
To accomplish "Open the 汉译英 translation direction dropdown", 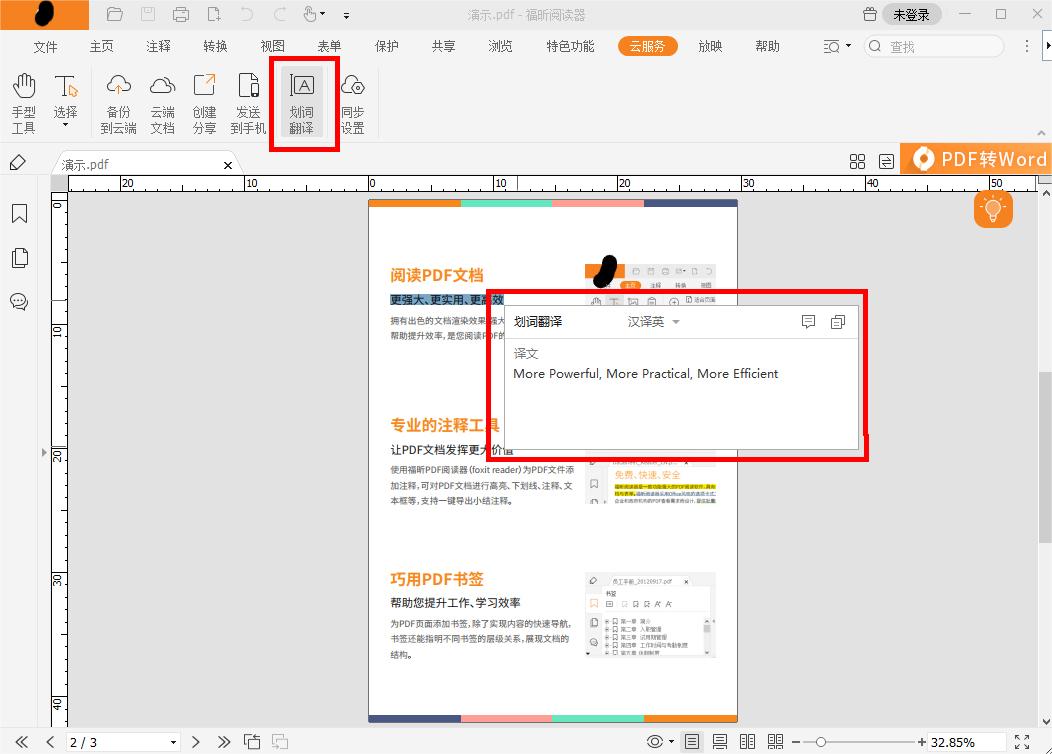I will click(x=655, y=322).
